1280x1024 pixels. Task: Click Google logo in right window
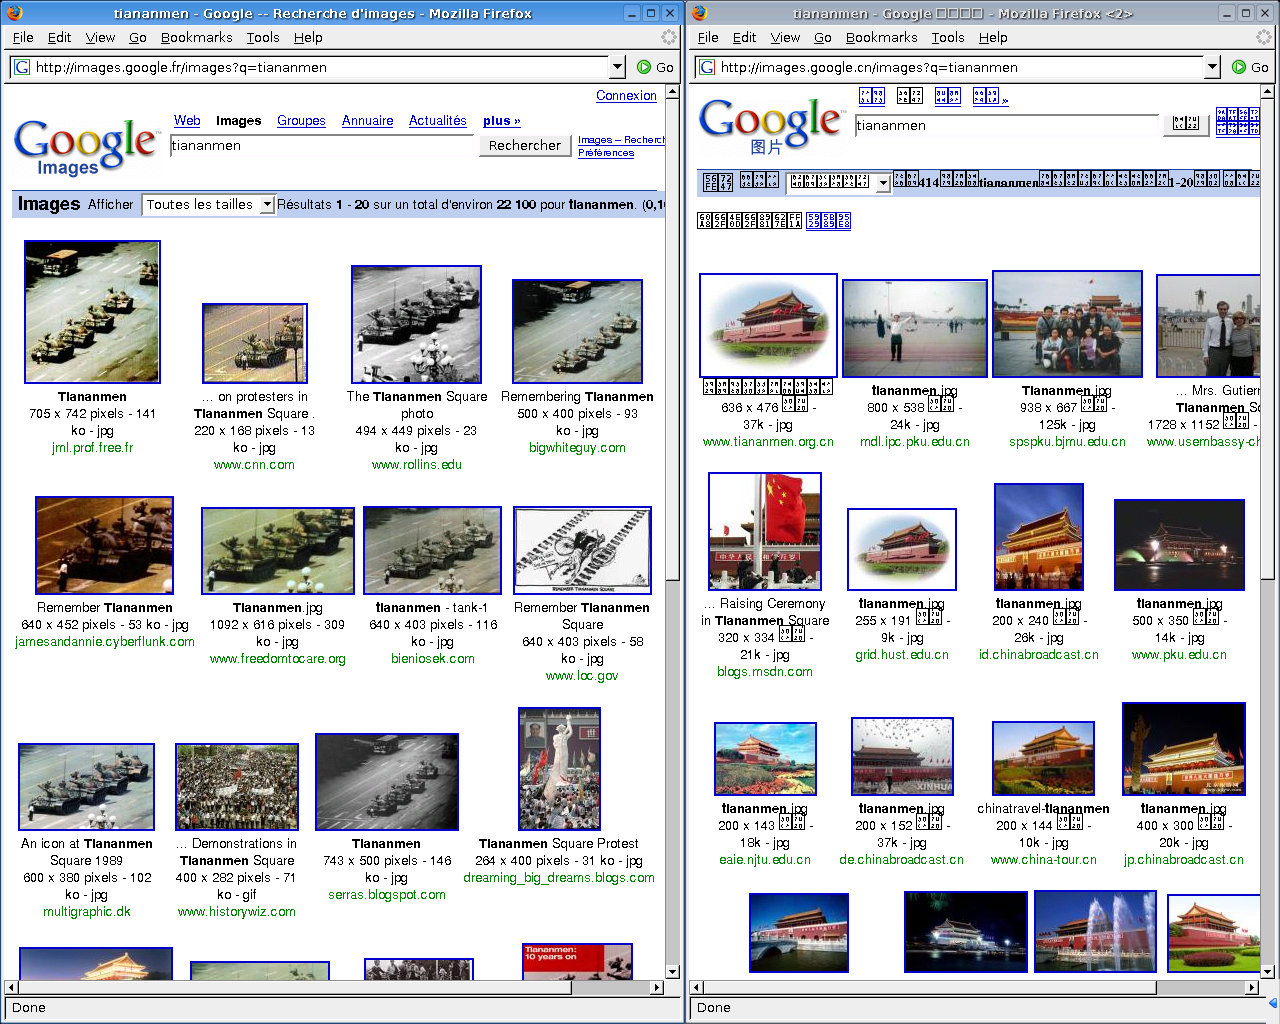771,126
